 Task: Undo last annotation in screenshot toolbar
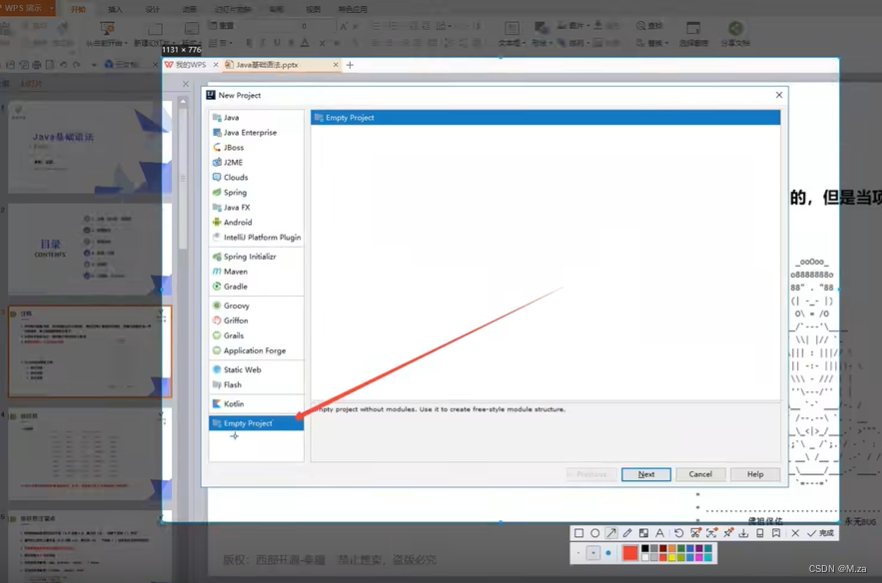679,533
